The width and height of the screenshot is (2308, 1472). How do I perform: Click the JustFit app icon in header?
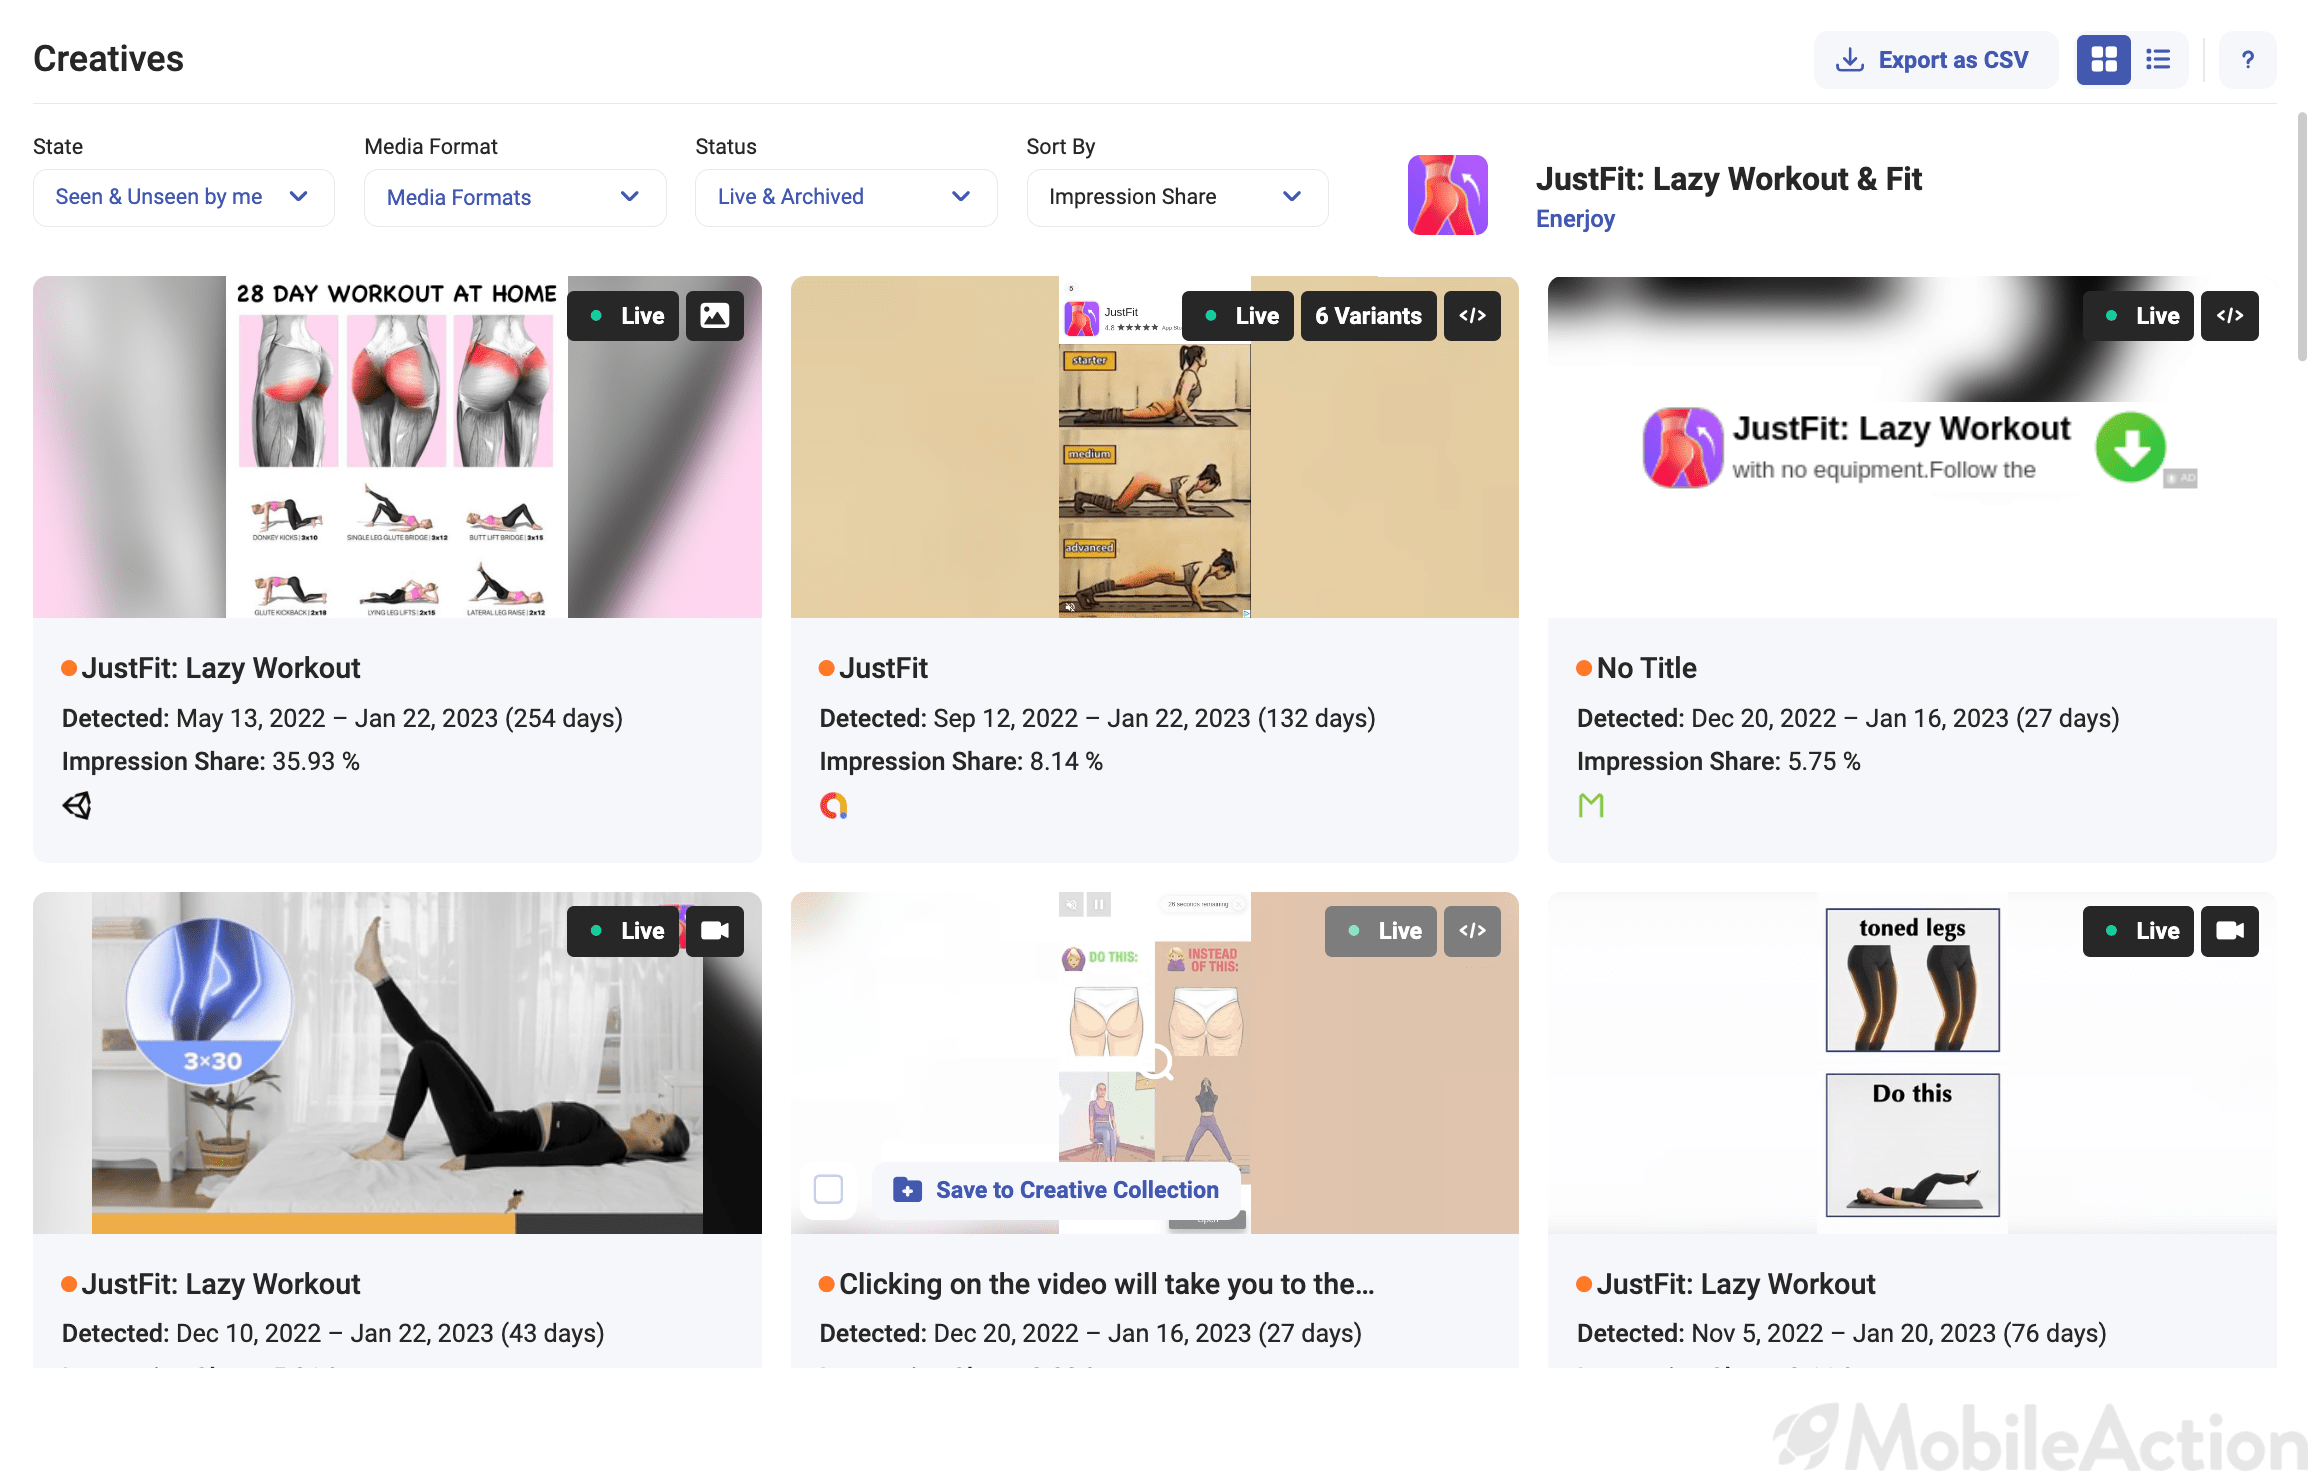(x=1448, y=195)
